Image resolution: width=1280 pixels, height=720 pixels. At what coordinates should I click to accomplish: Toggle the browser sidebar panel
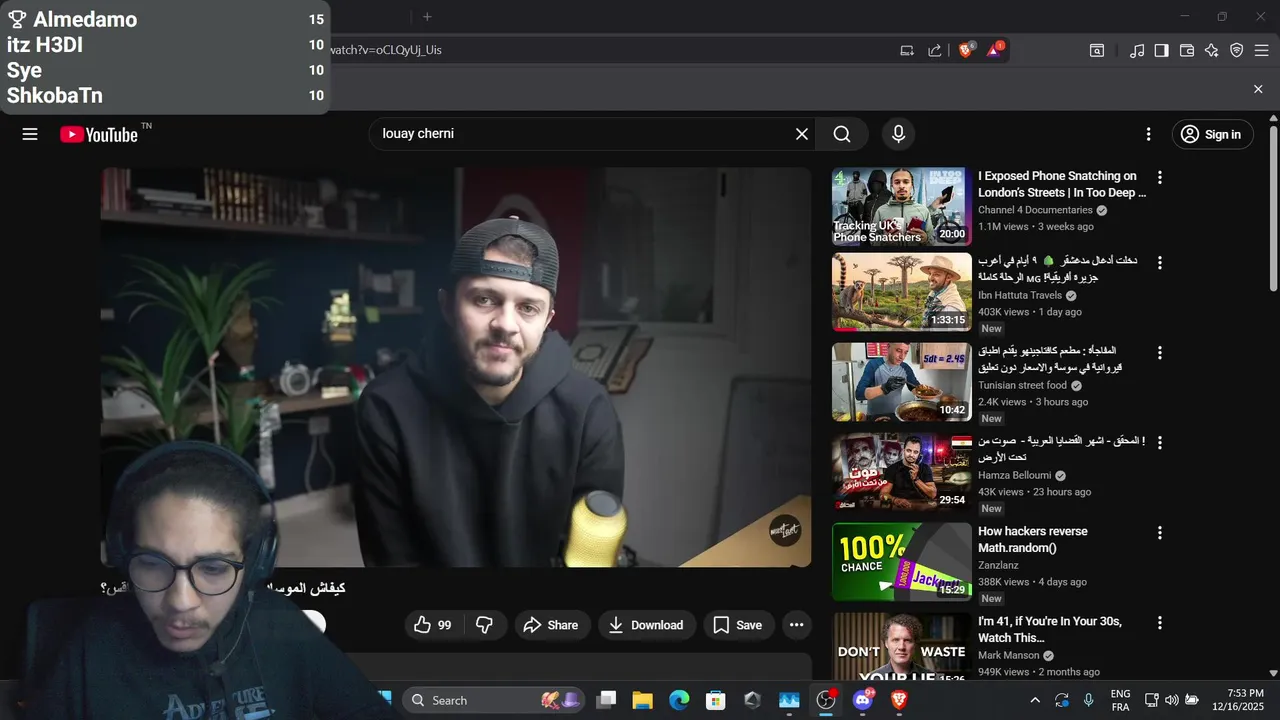(x=1161, y=50)
